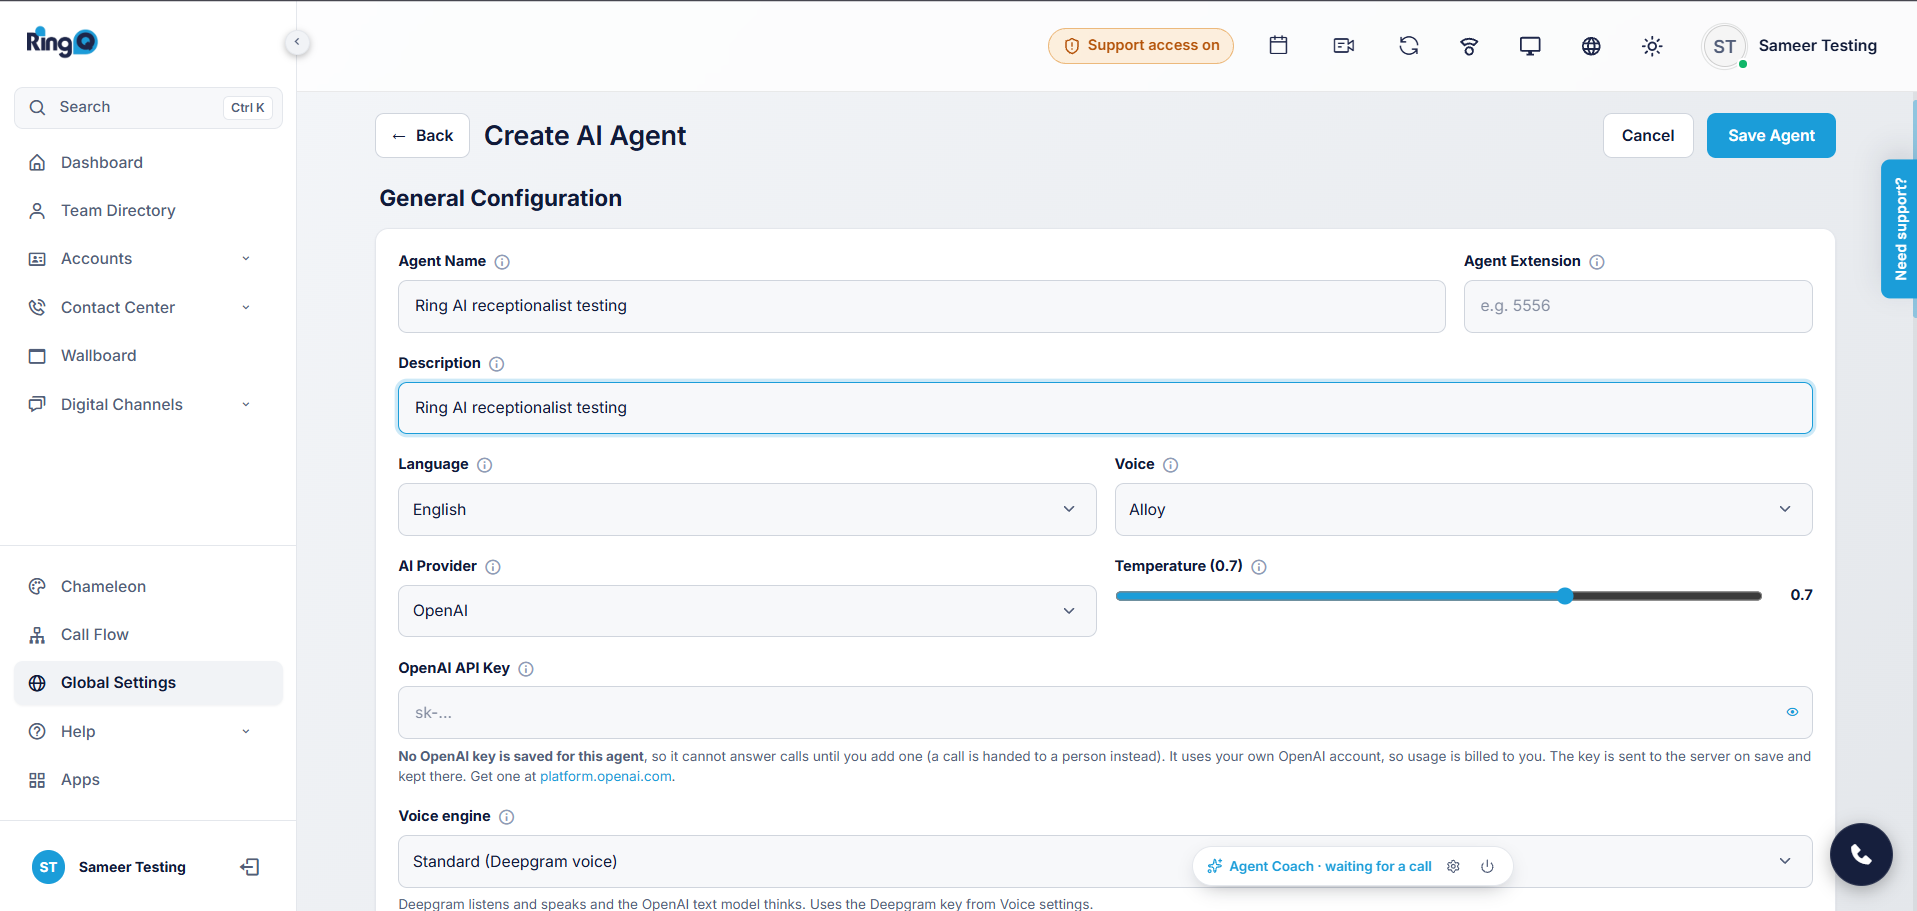Go to Dashboard in sidebar
This screenshot has height=911, width=1917.
tap(148, 162)
